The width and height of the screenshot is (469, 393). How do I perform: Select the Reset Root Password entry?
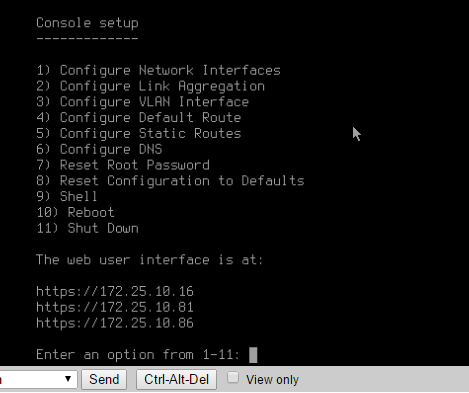tap(123, 165)
